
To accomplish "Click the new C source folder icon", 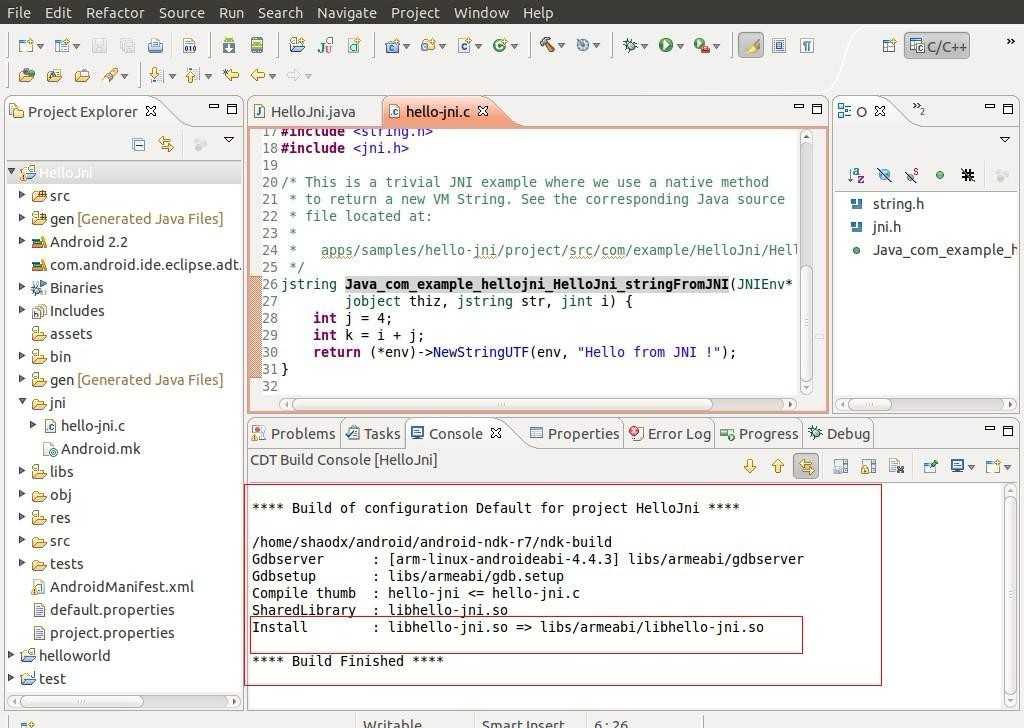I will click(x=428, y=46).
